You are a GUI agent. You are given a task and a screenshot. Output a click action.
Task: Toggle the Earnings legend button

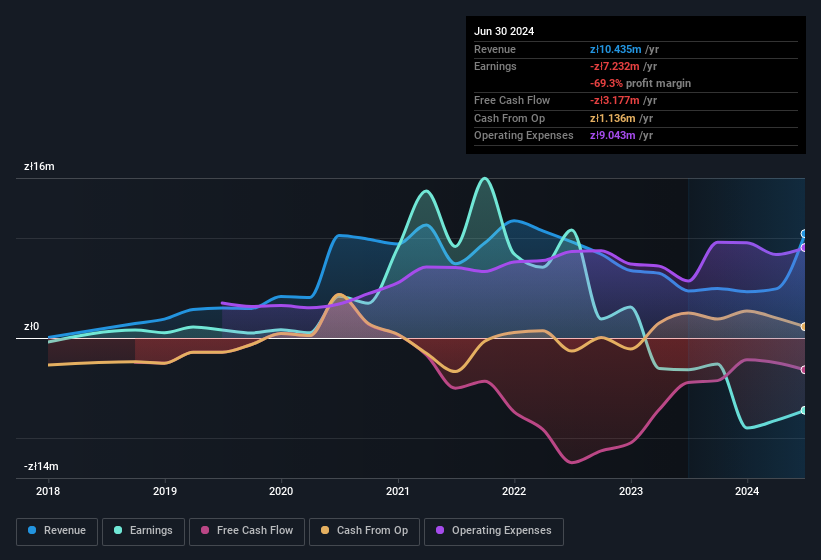coord(143,531)
